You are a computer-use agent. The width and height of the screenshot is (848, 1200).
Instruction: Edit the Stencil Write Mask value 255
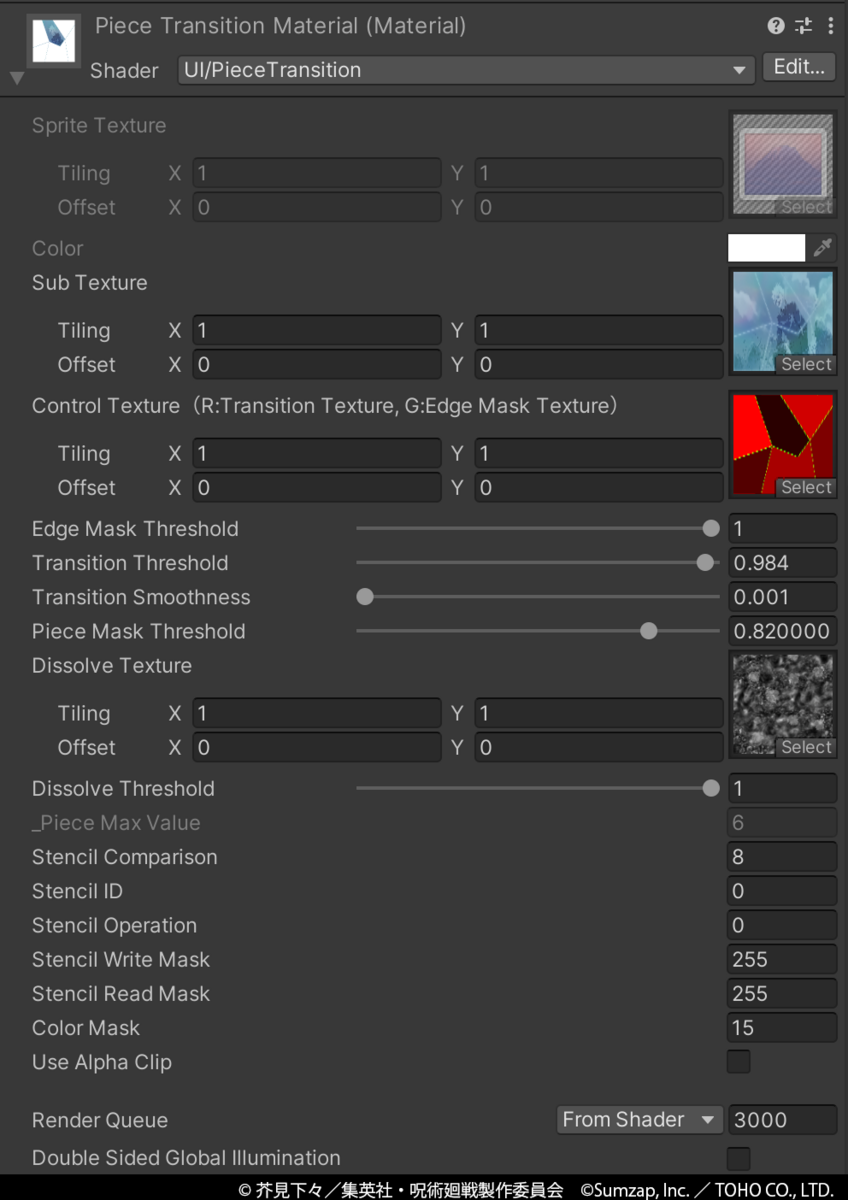782,960
